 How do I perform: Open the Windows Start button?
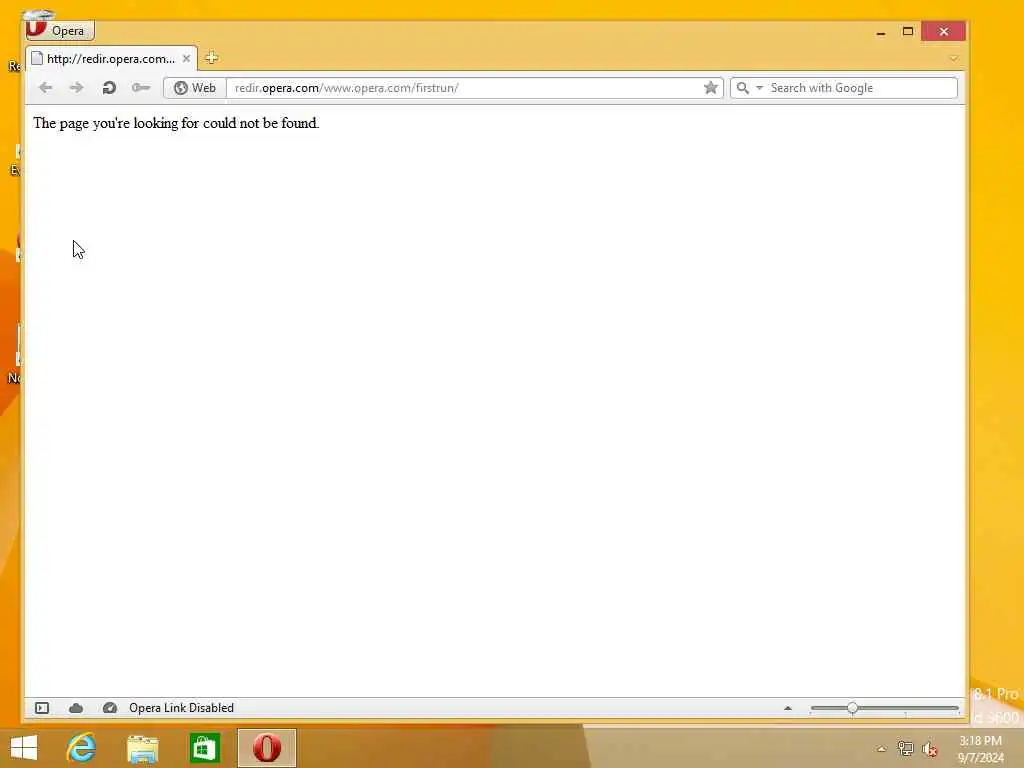point(24,748)
